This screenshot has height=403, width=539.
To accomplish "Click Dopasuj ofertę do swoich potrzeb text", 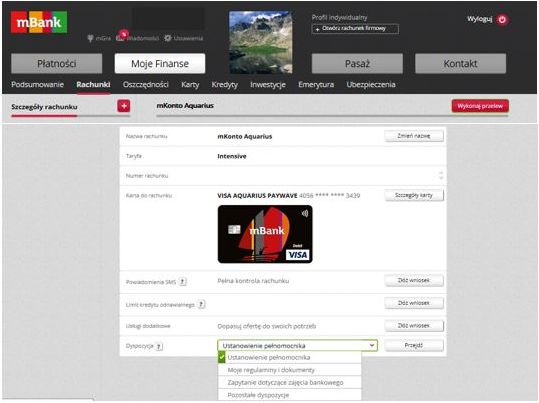I will [x=267, y=326].
